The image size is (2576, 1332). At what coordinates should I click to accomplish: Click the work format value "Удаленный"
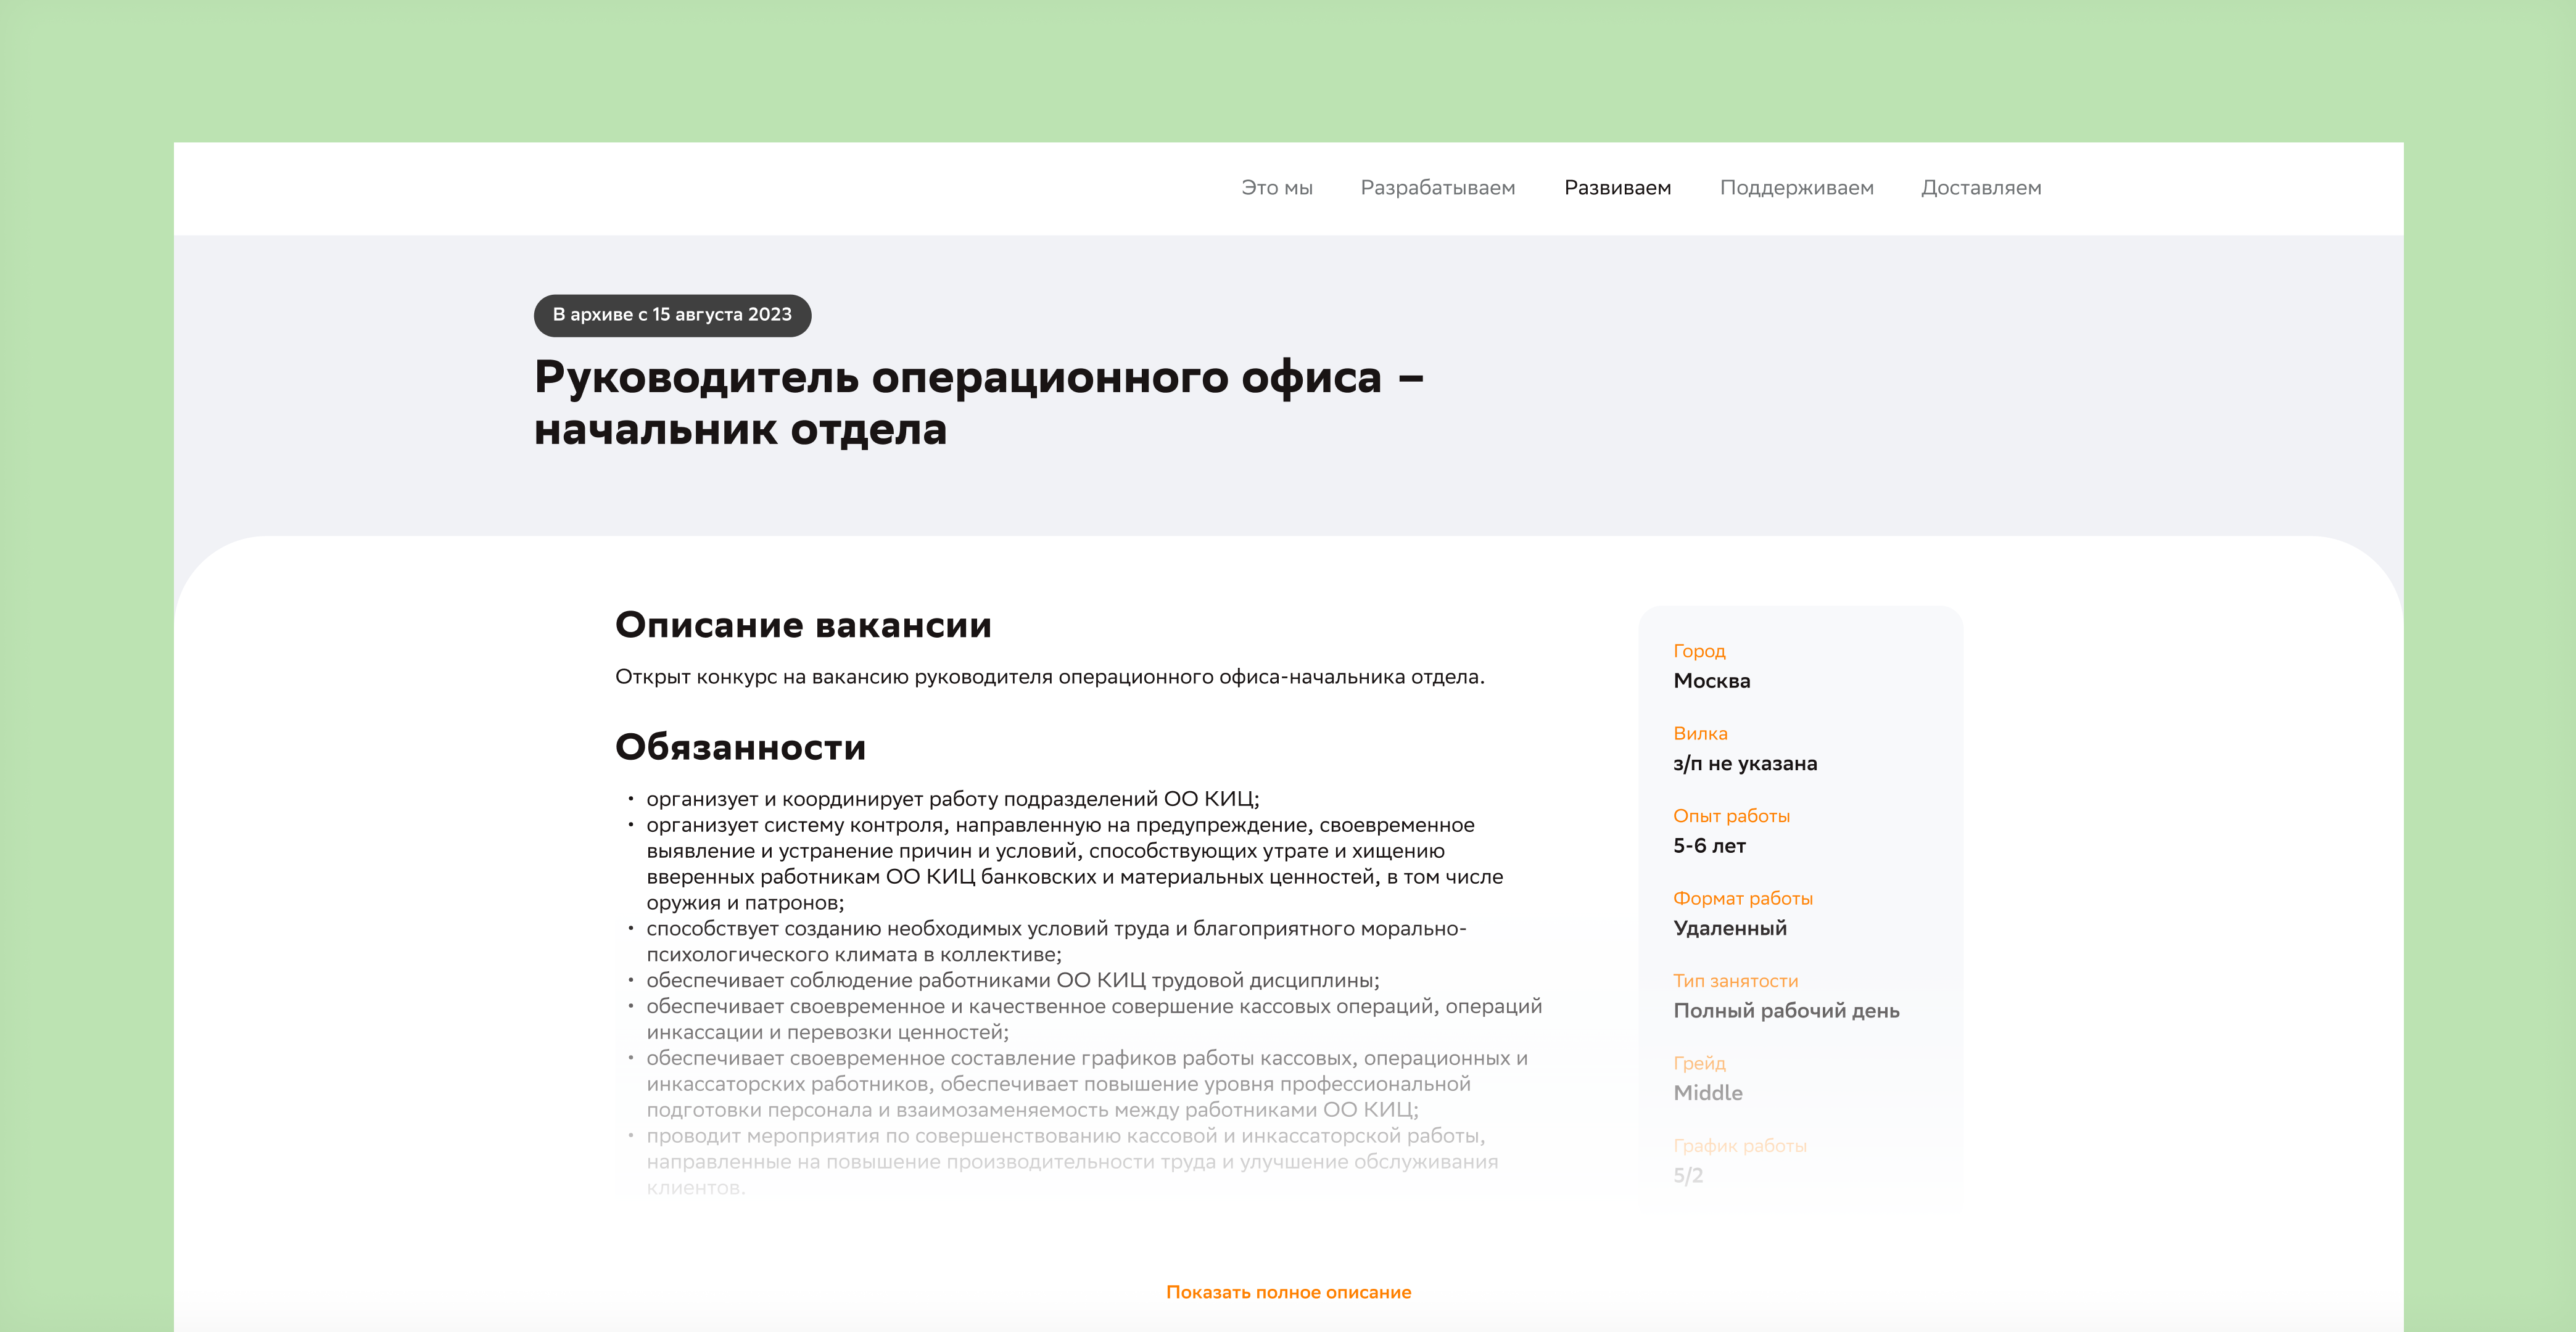(1730, 928)
